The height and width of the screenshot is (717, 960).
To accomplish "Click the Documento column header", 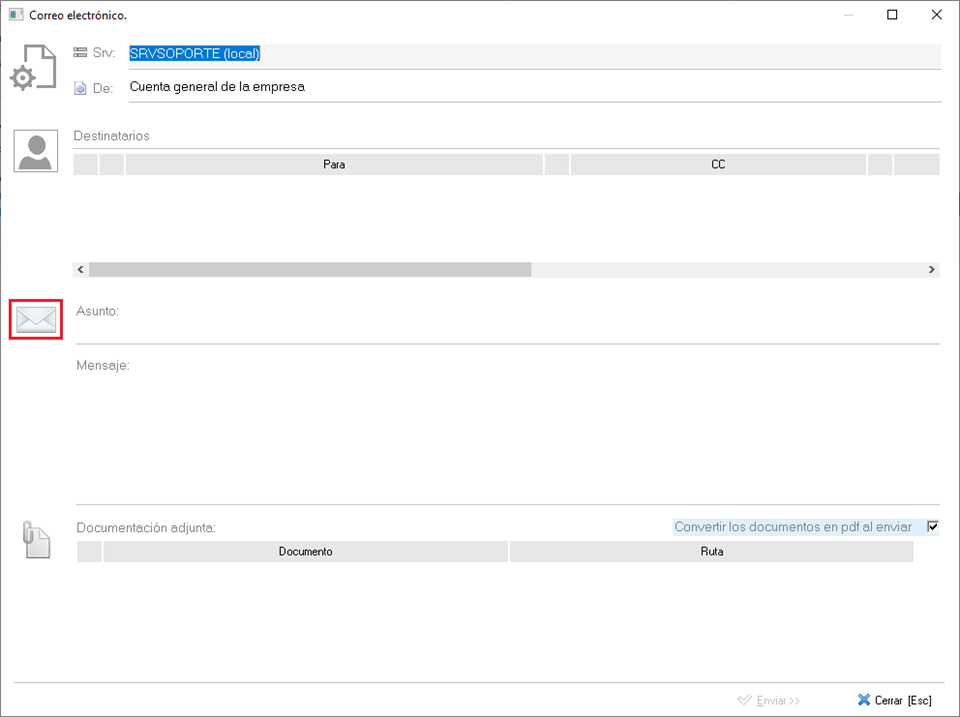I will (x=305, y=552).
